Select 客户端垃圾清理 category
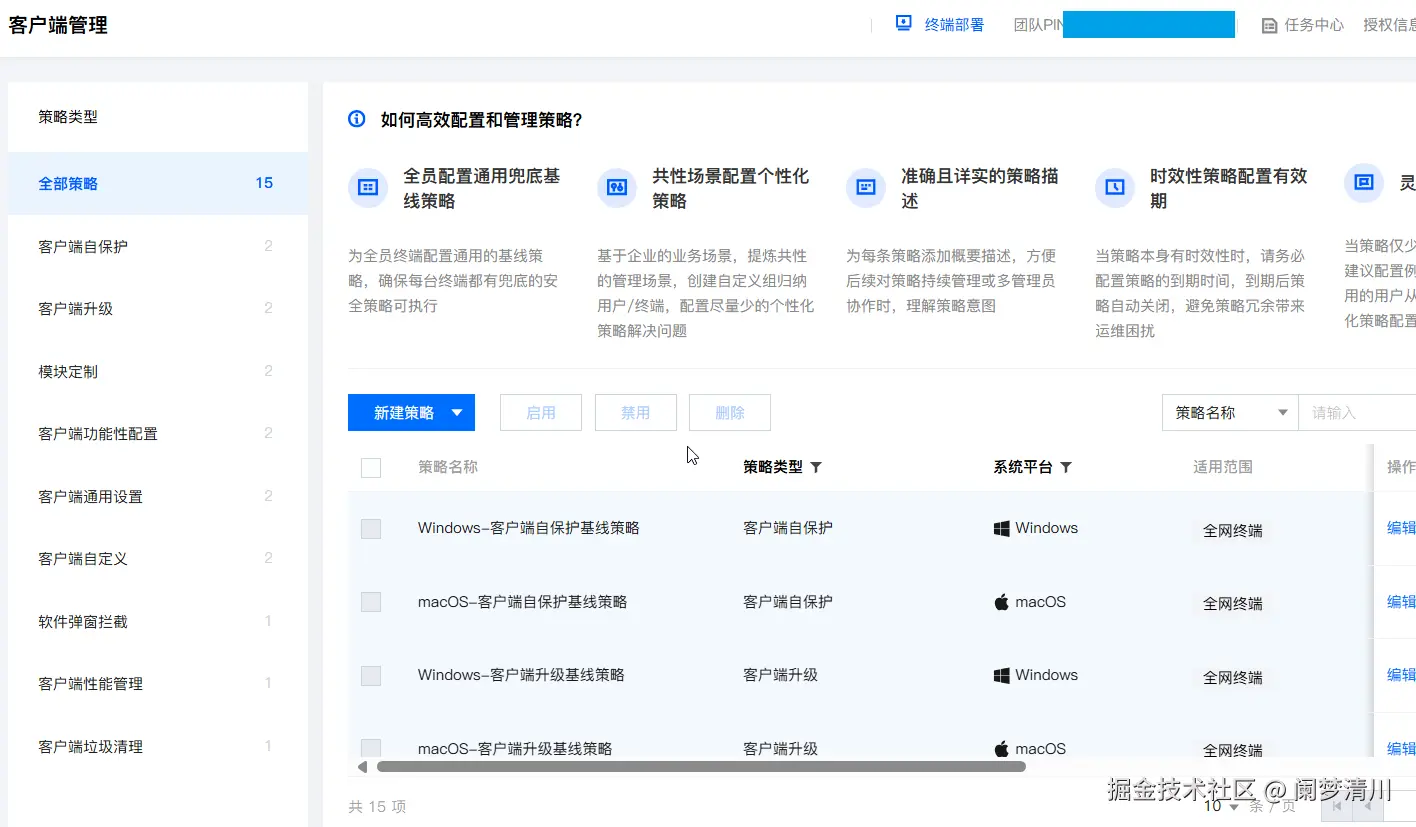 click(x=158, y=747)
